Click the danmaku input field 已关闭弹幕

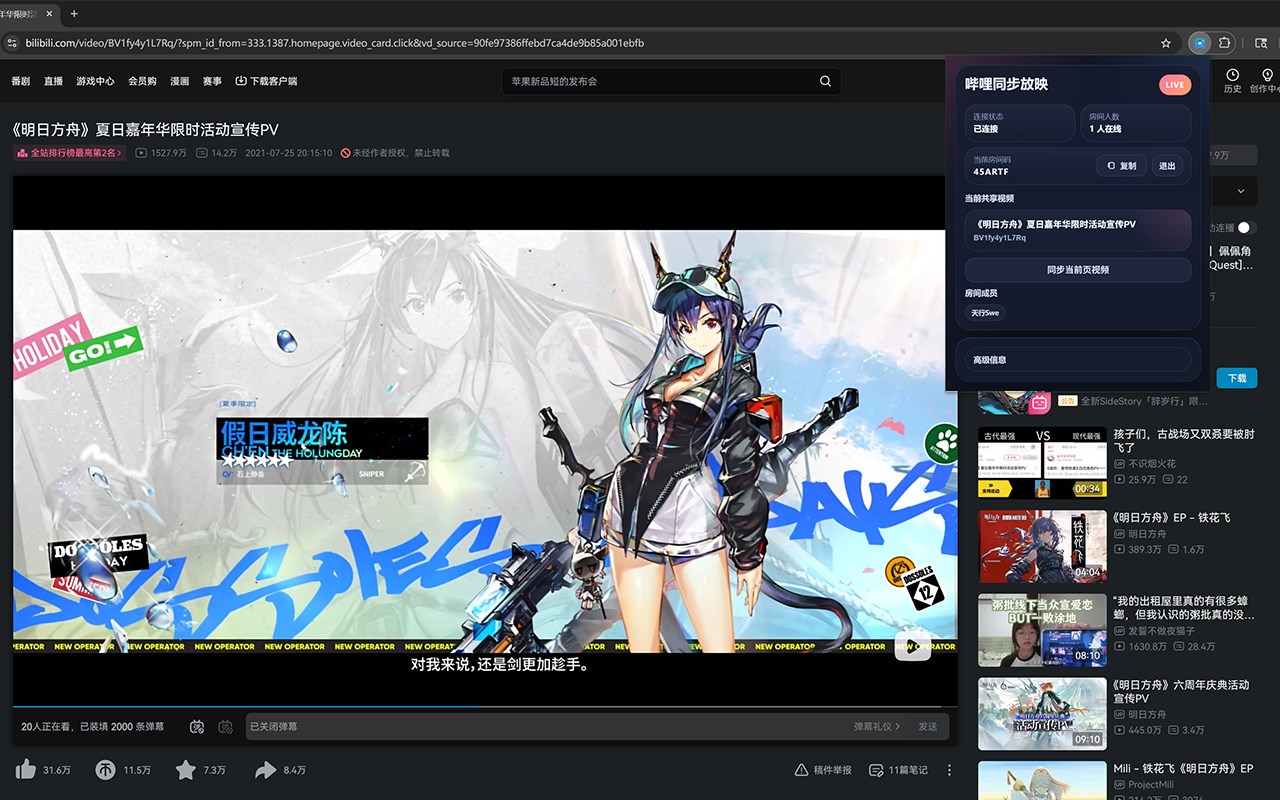tap(545, 726)
